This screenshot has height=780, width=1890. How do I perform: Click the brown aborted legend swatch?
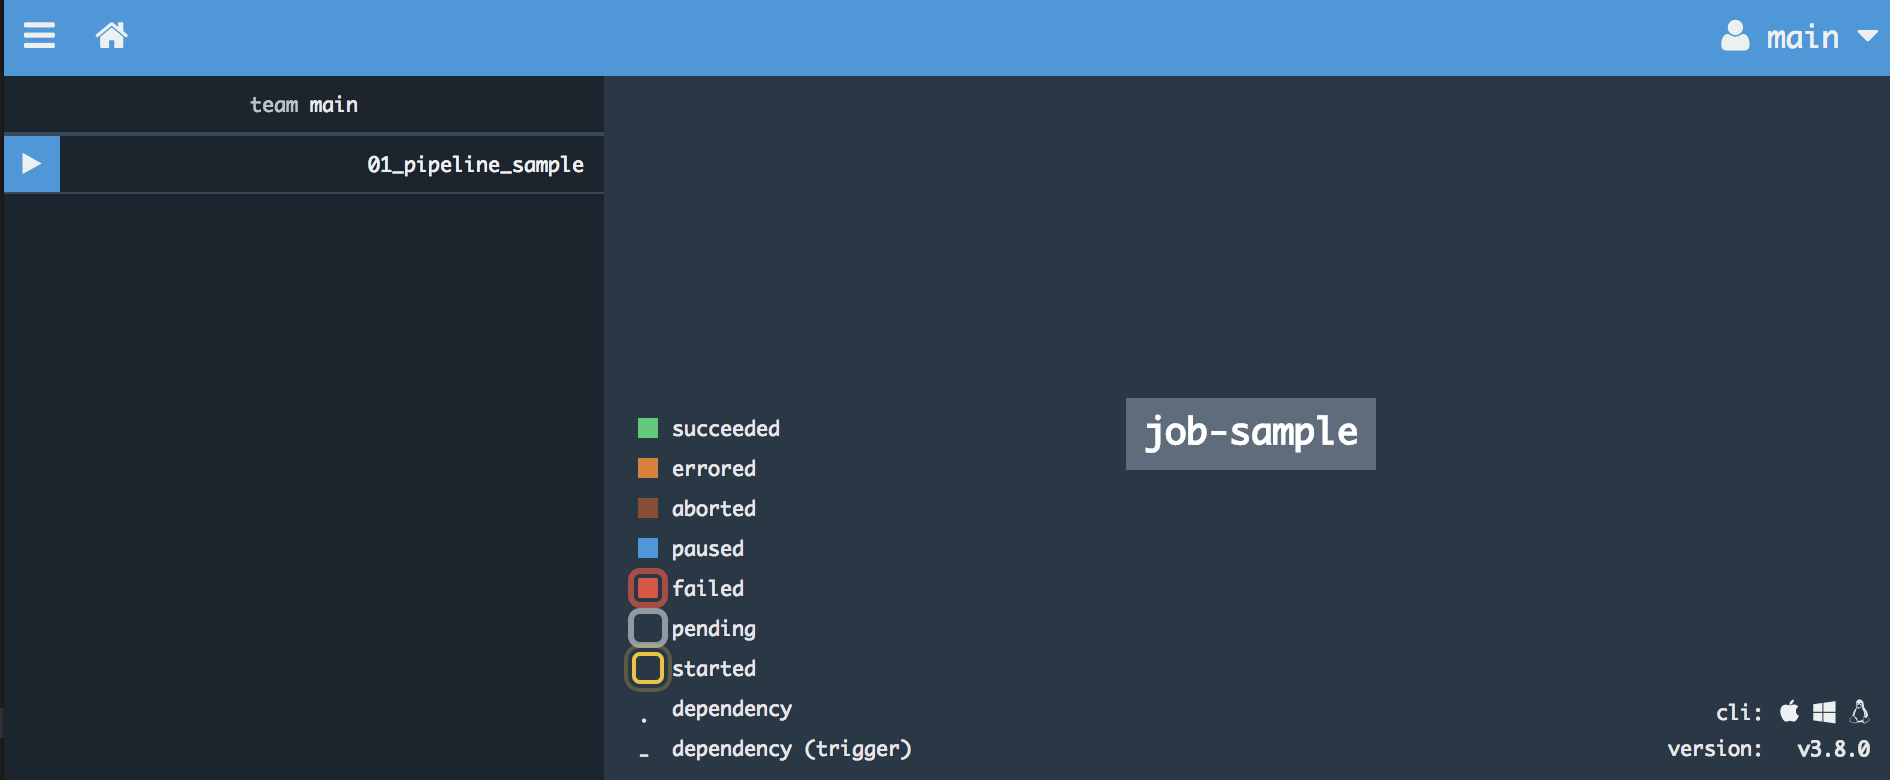click(648, 508)
